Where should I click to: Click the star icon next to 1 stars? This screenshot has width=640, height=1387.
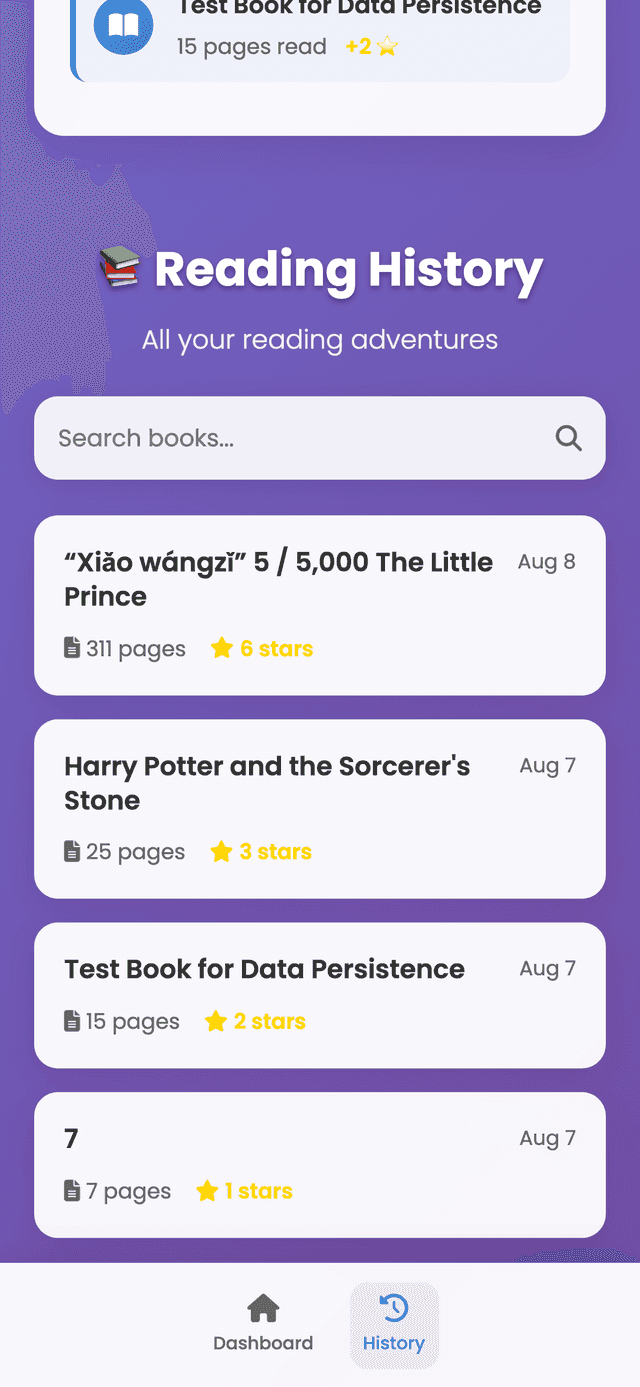(208, 1190)
